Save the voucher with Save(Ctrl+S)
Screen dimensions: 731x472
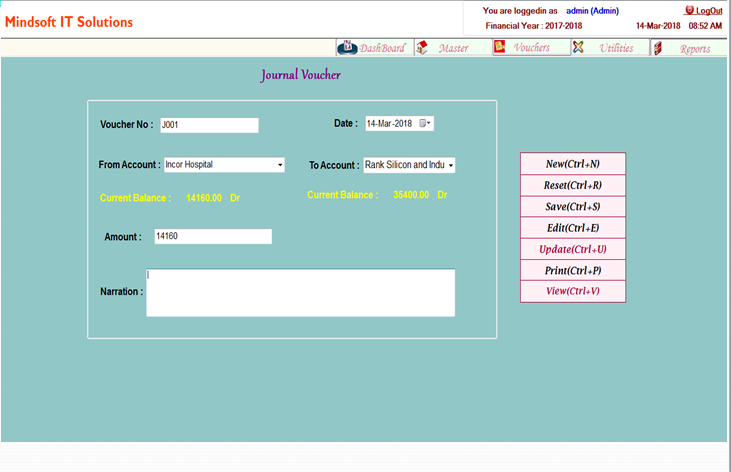(x=573, y=207)
